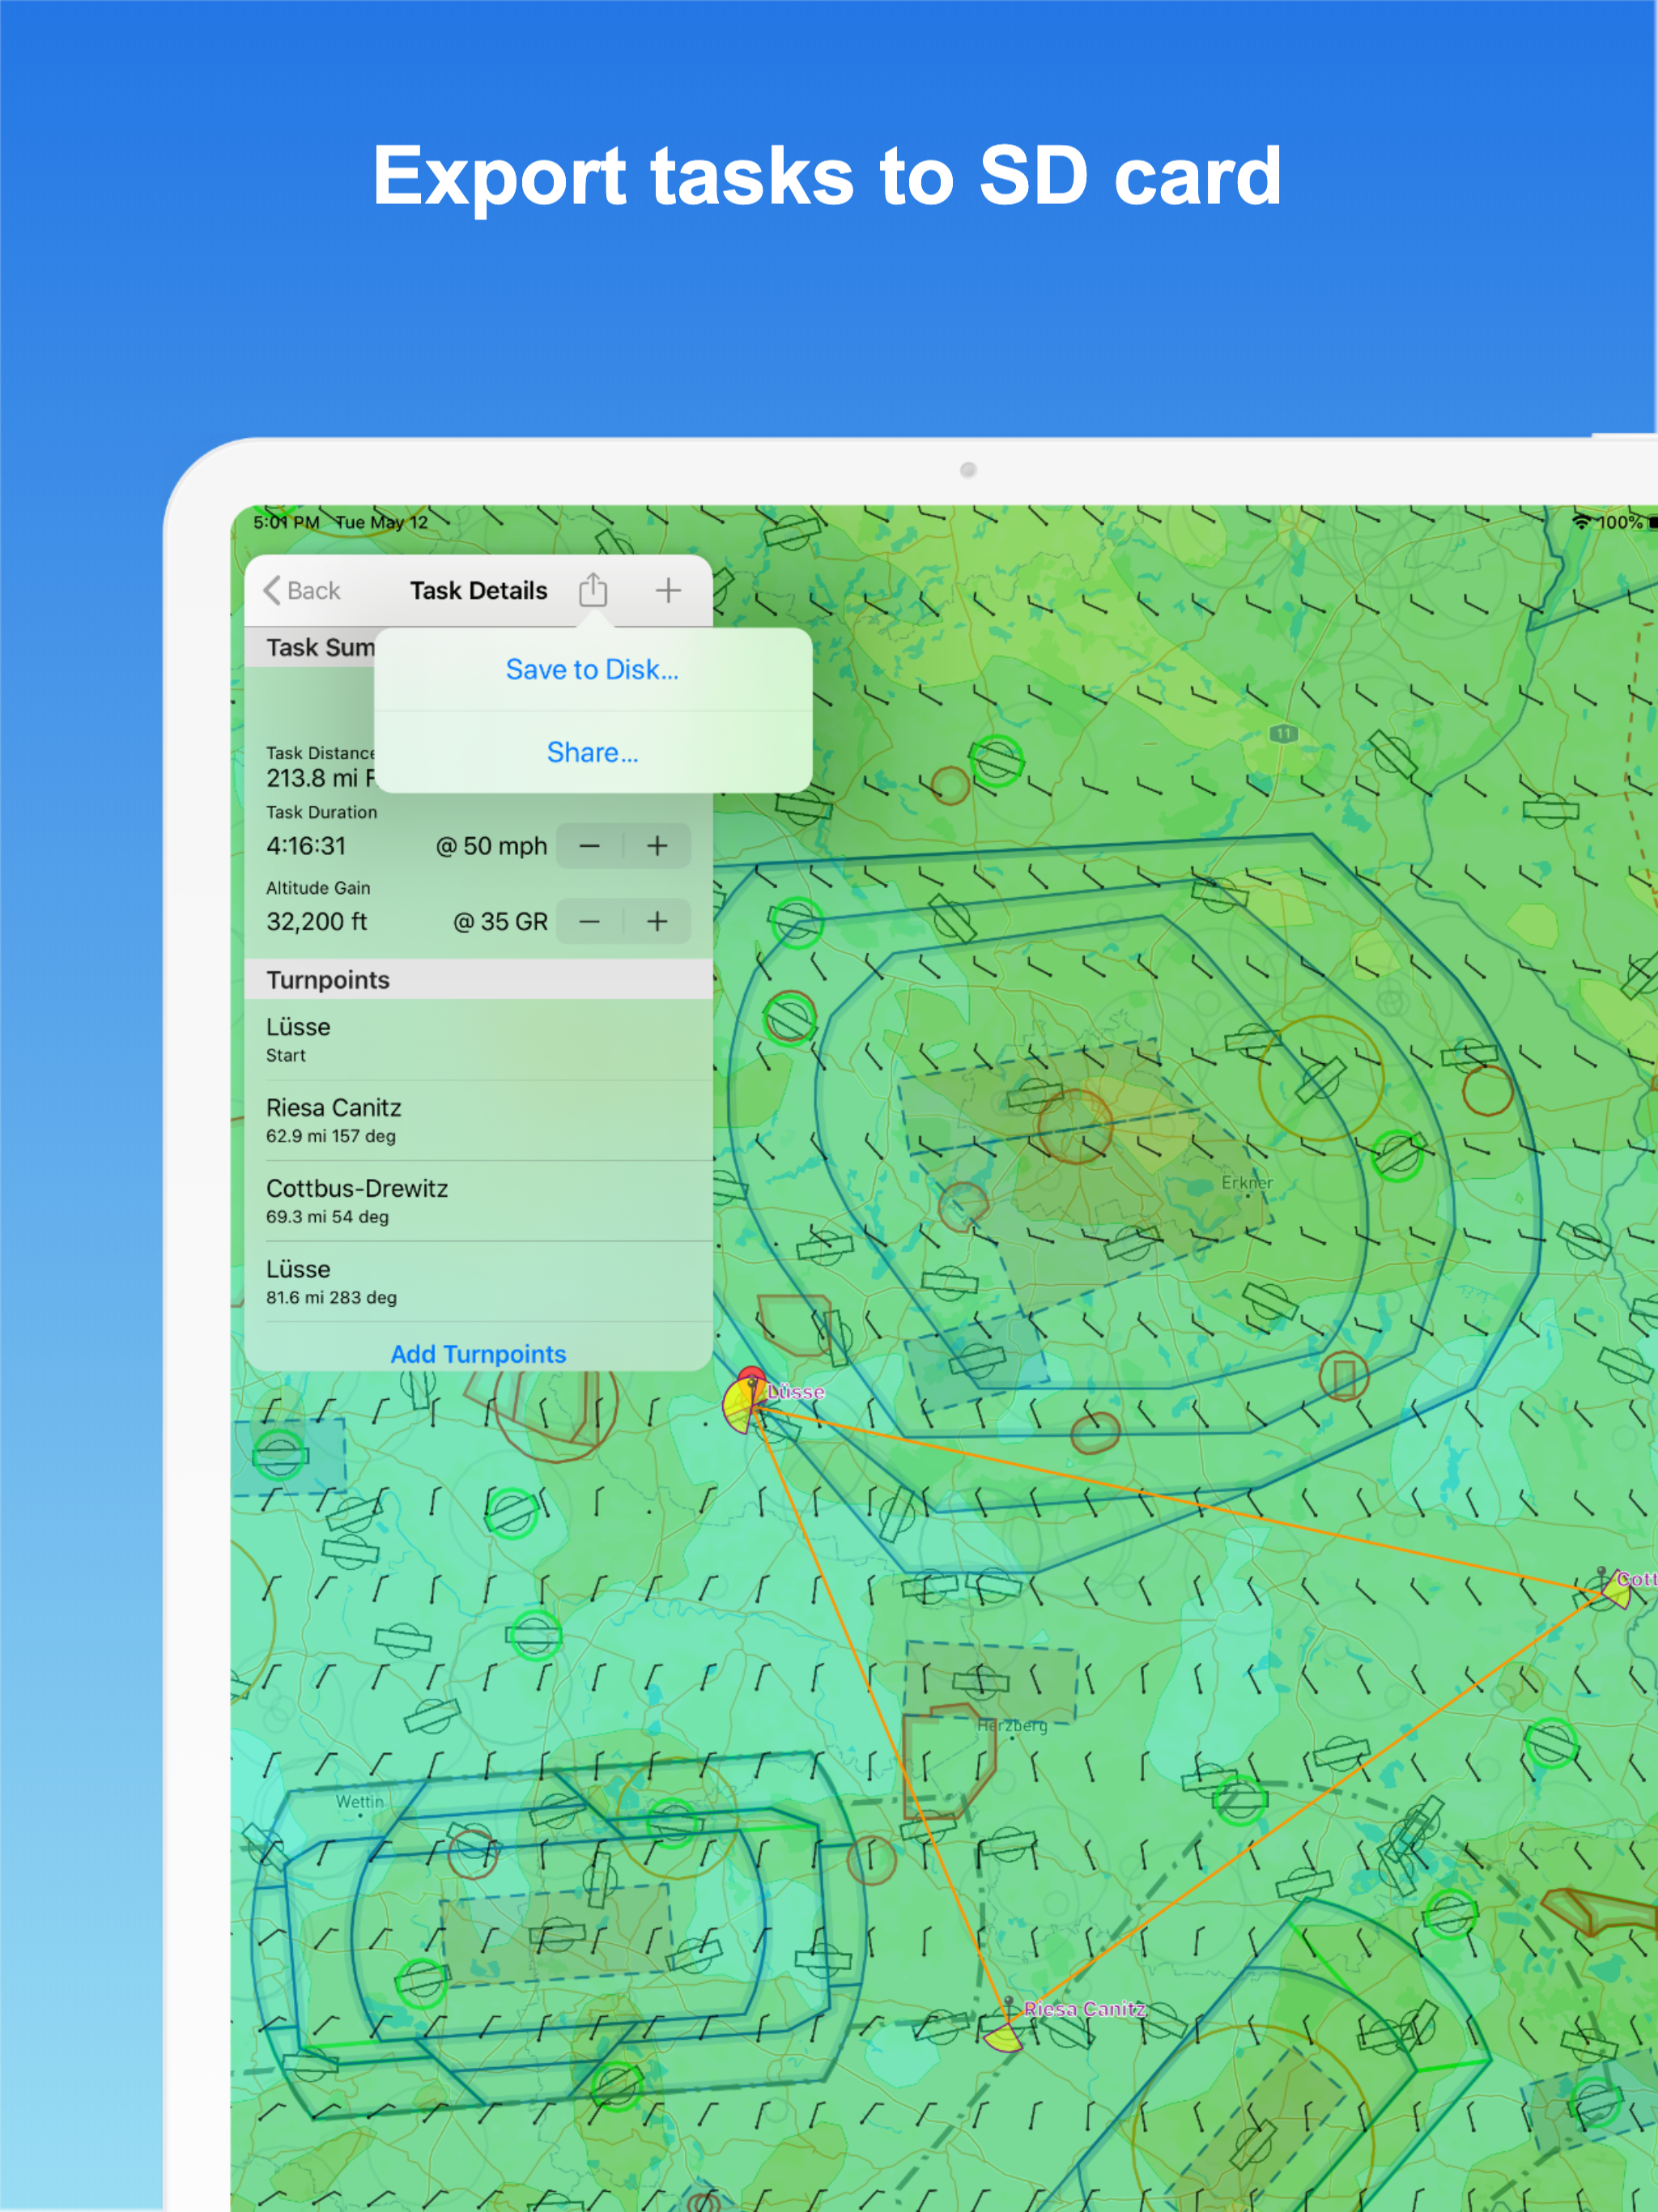This screenshot has width=1658, height=2212.
Task: Tap the Riesa Canitz map waypoint sector
Action: 1003,2035
